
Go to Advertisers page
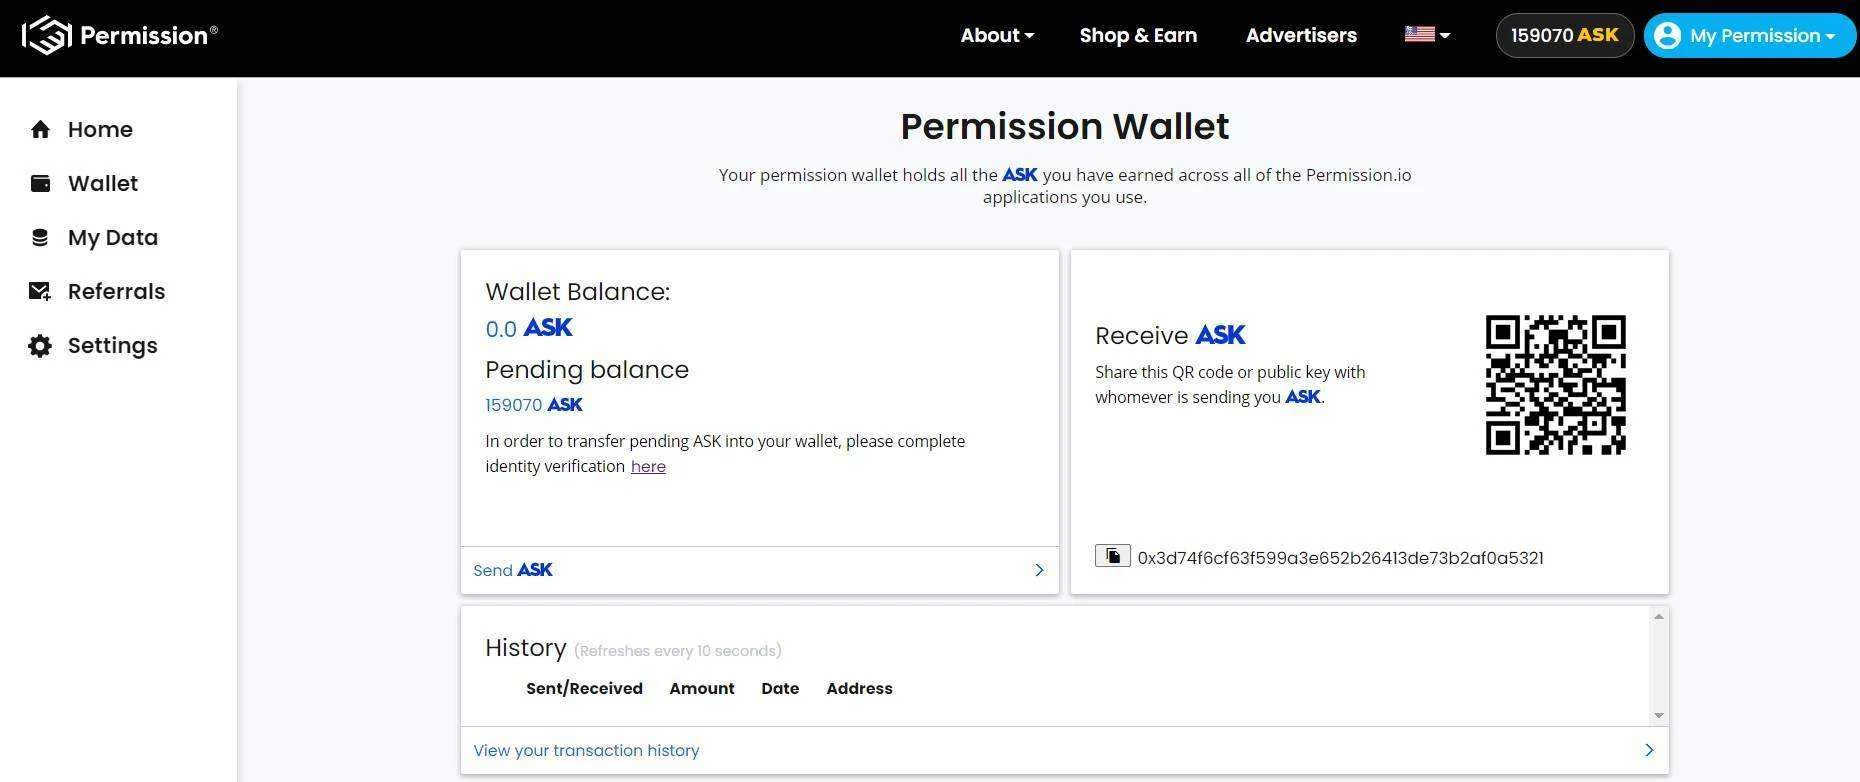click(1301, 35)
